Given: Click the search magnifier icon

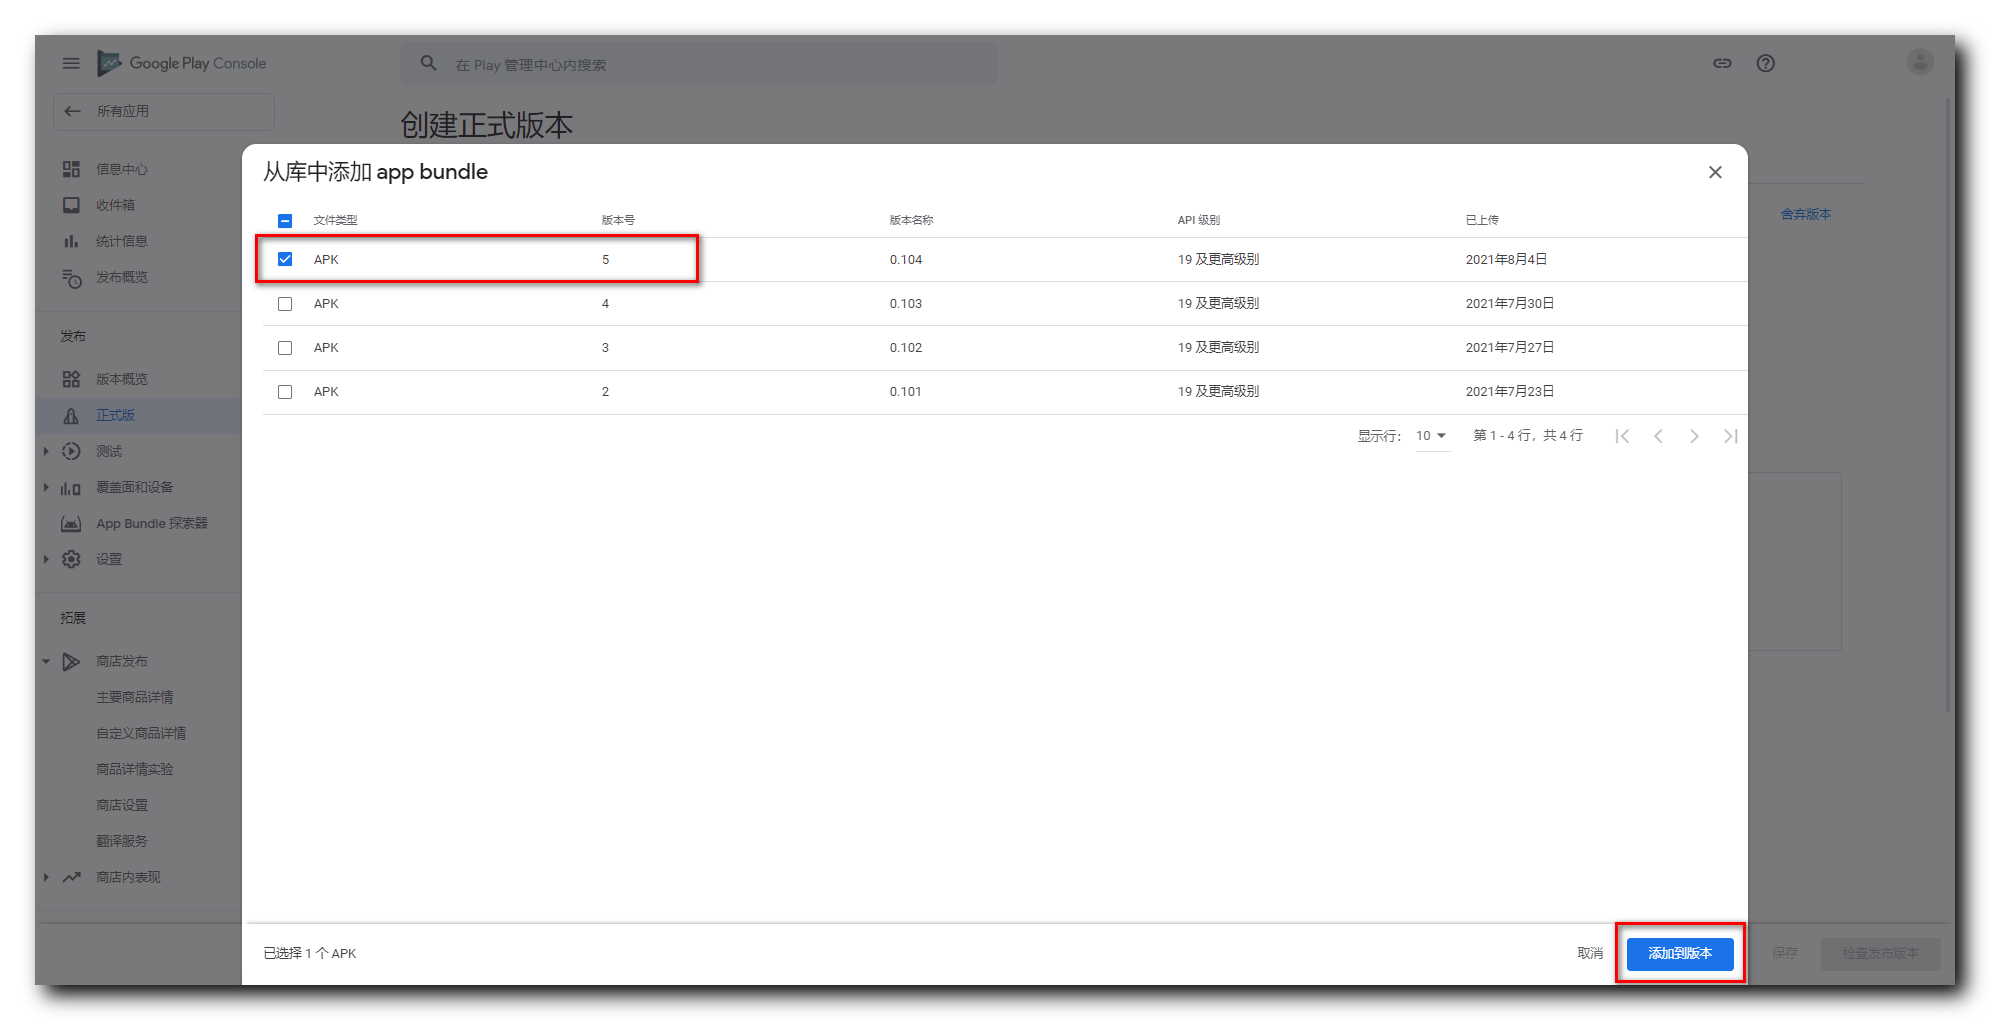Looking at the screenshot, I should pyautogui.click(x=428, y=63).
